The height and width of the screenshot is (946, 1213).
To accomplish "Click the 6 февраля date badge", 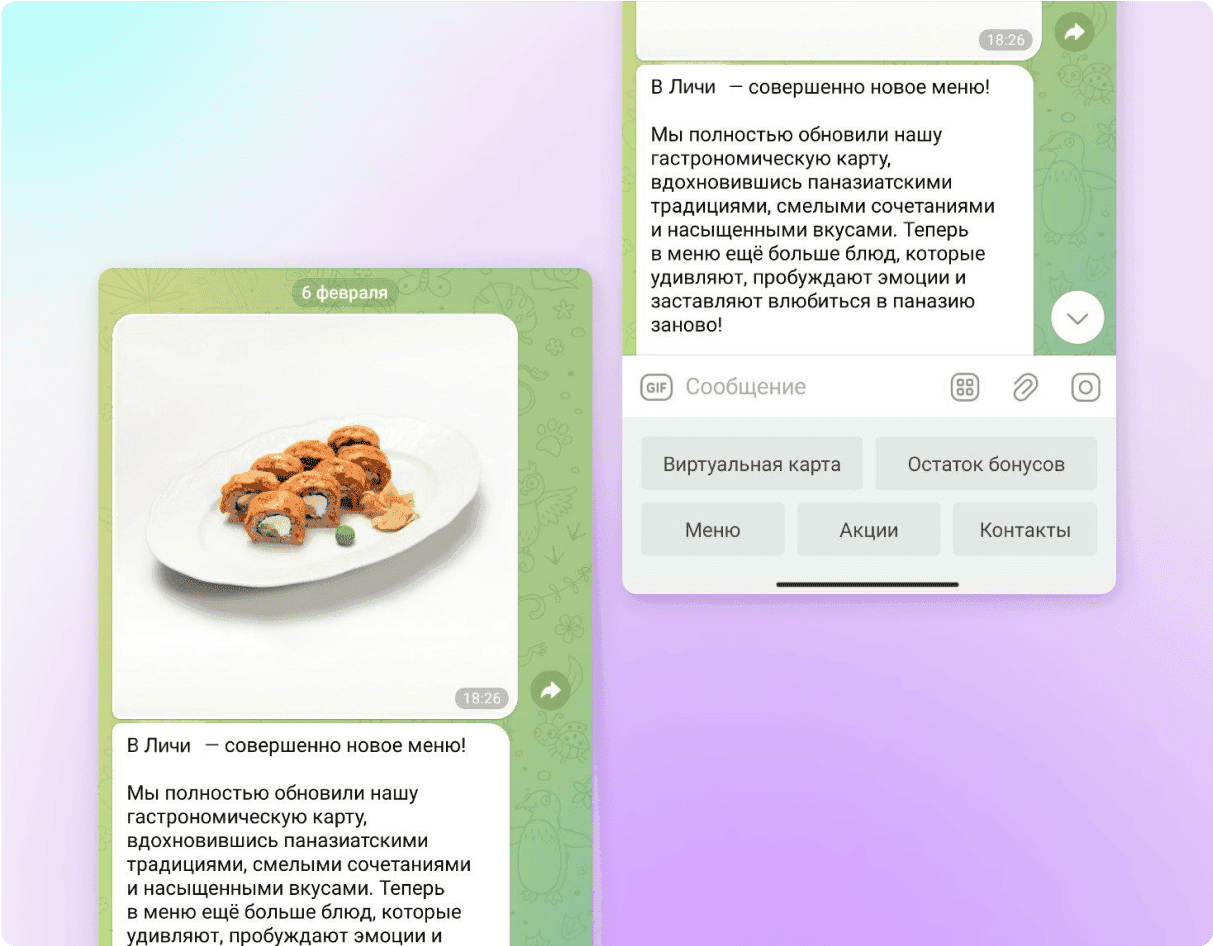I will 345,293.
